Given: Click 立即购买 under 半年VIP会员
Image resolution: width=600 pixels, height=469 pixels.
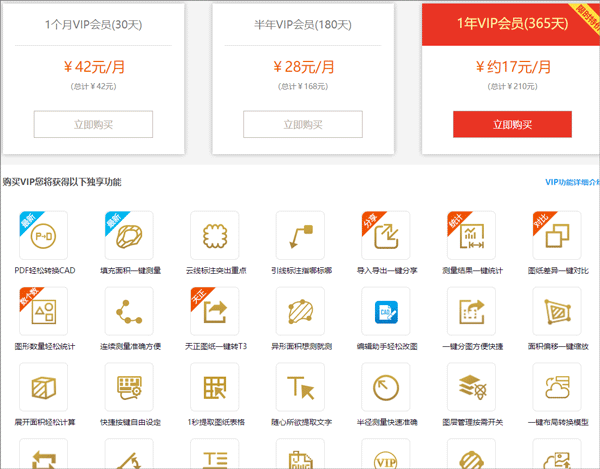Looking at the screenshot, I should point(303,124).
